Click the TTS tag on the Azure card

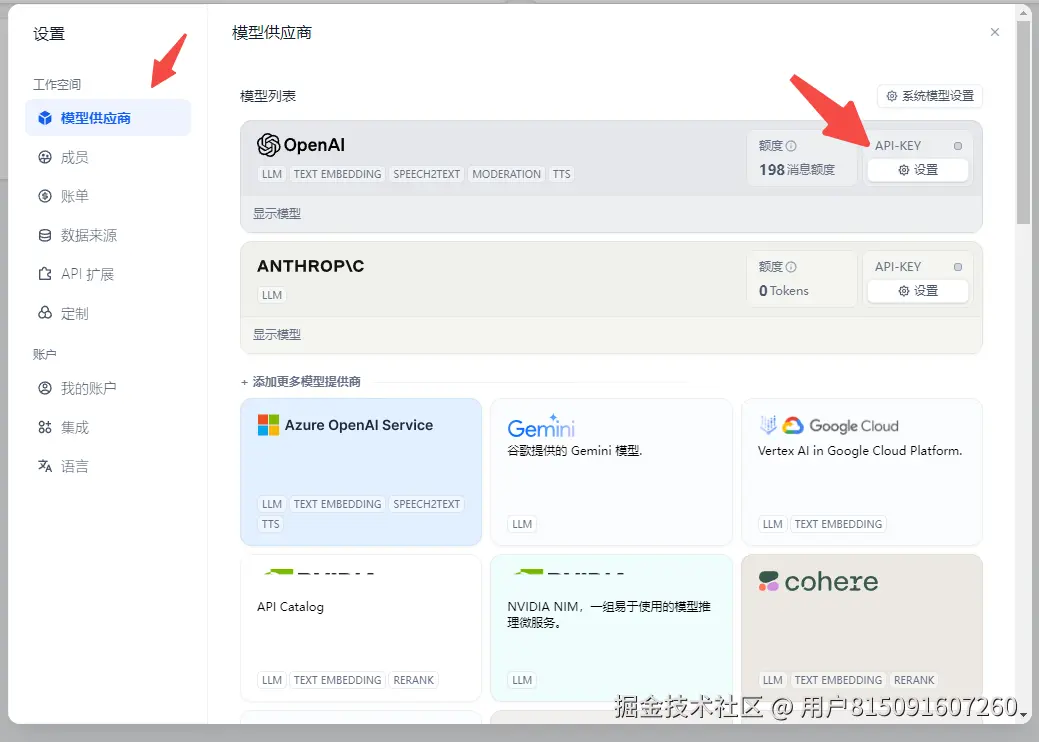(270, 524)
